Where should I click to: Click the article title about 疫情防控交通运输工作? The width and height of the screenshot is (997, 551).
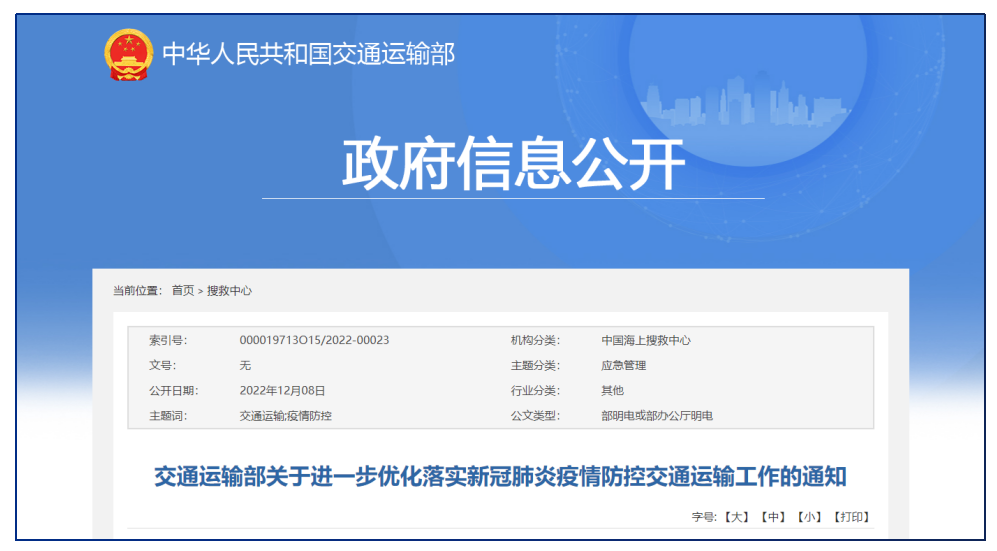point(500,477)
